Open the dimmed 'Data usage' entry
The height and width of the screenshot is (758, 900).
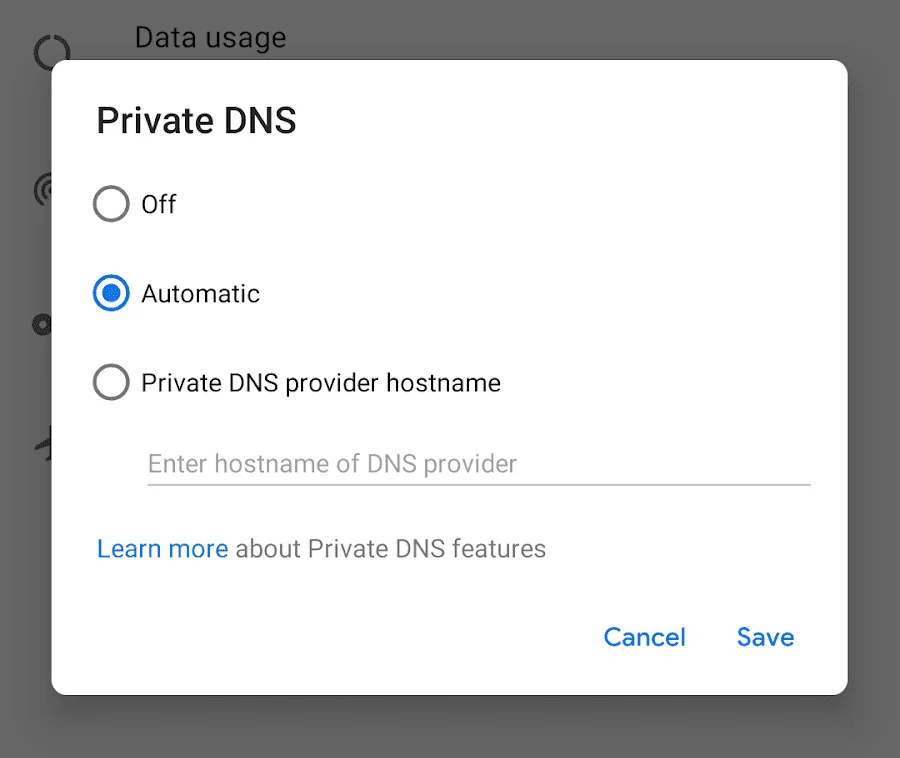[x=210, y=38]
